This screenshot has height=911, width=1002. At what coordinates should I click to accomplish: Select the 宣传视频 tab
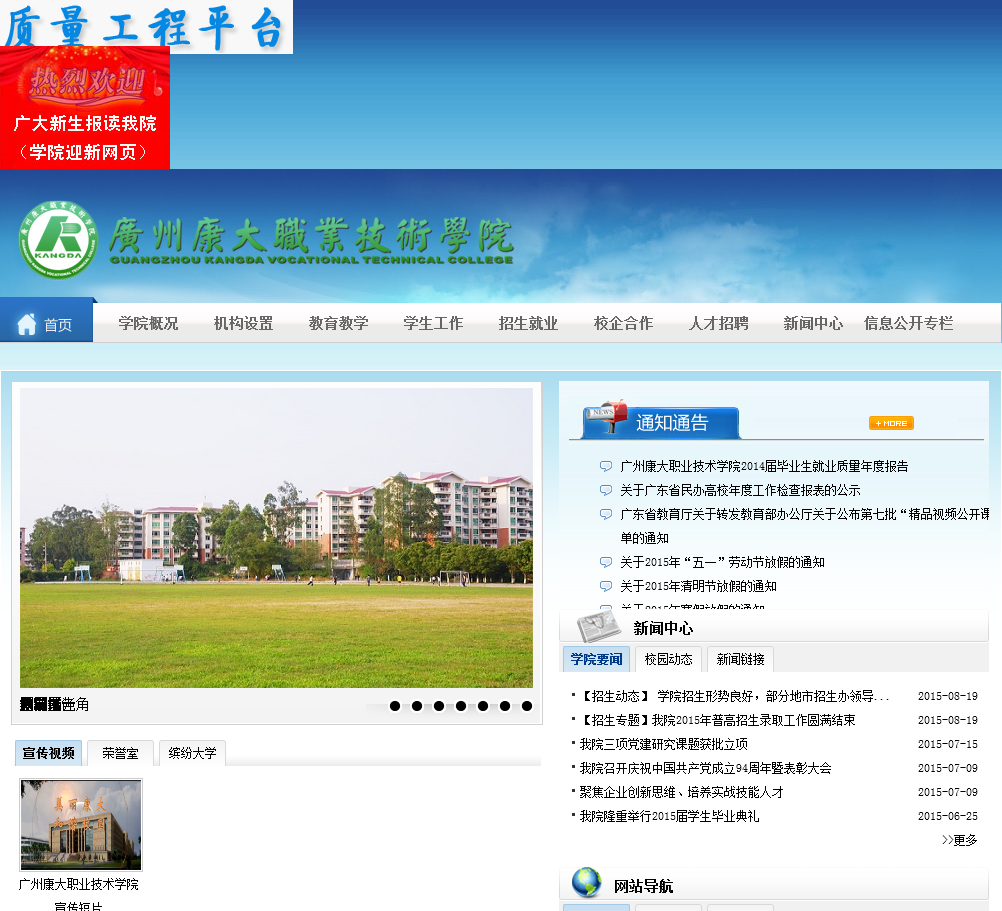[49, 753]
